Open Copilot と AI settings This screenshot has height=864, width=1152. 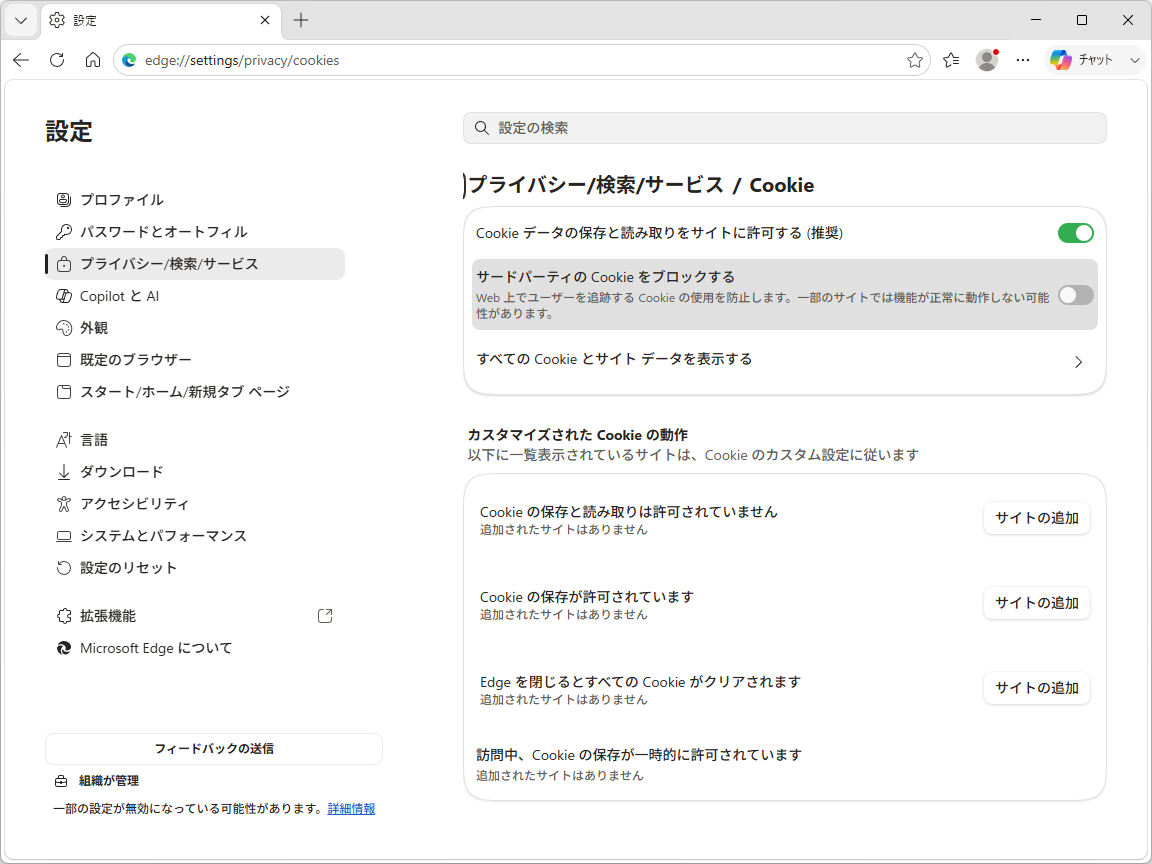[195, 296]
